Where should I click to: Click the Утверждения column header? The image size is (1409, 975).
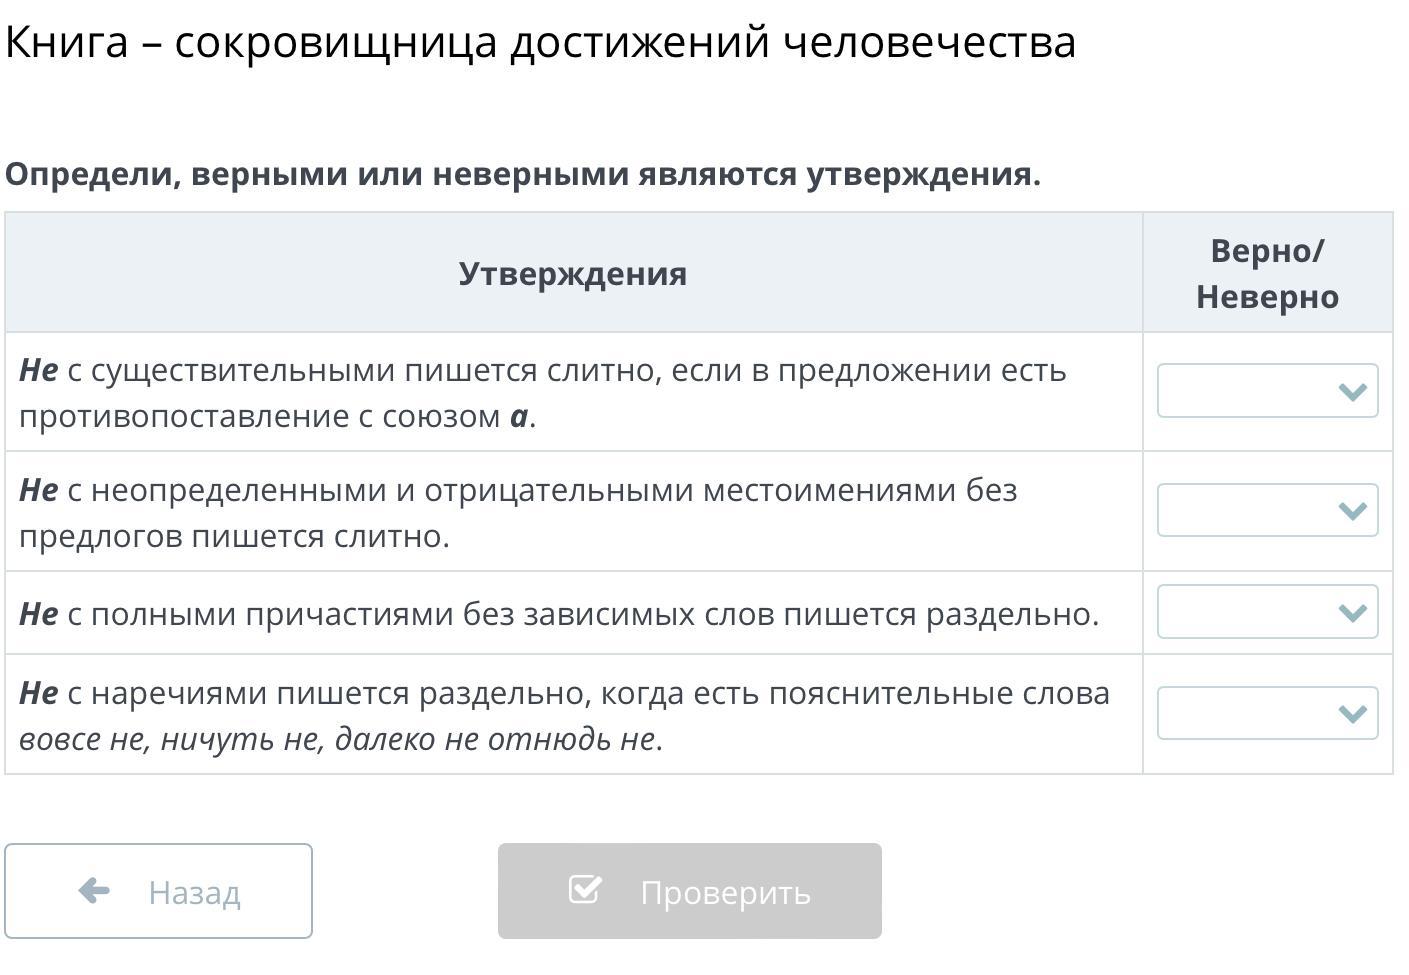pyautogui.click(x=573, y=273)
